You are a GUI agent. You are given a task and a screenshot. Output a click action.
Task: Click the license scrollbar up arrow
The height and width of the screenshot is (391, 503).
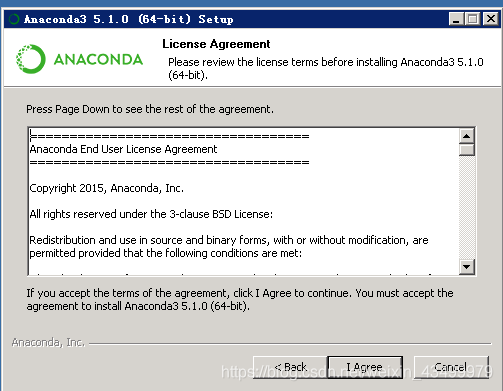click(467, 136)
